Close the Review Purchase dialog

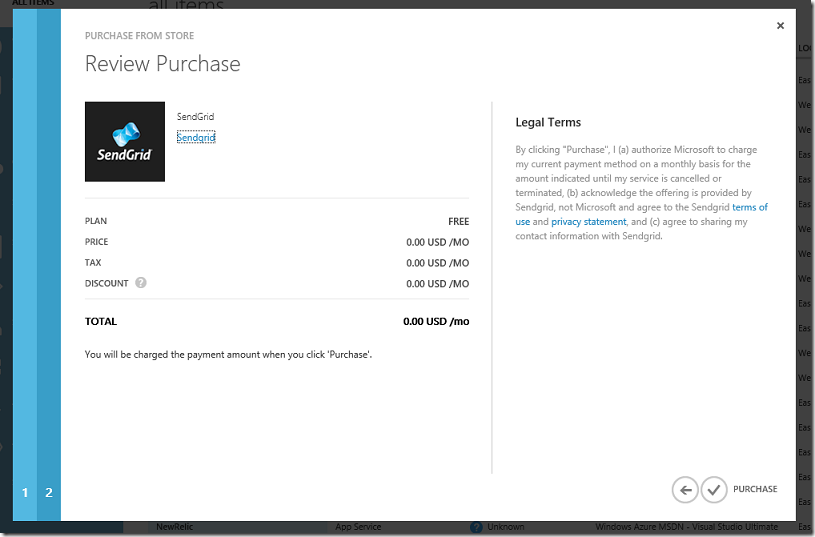pyautogui.click(x=780, y=25)
